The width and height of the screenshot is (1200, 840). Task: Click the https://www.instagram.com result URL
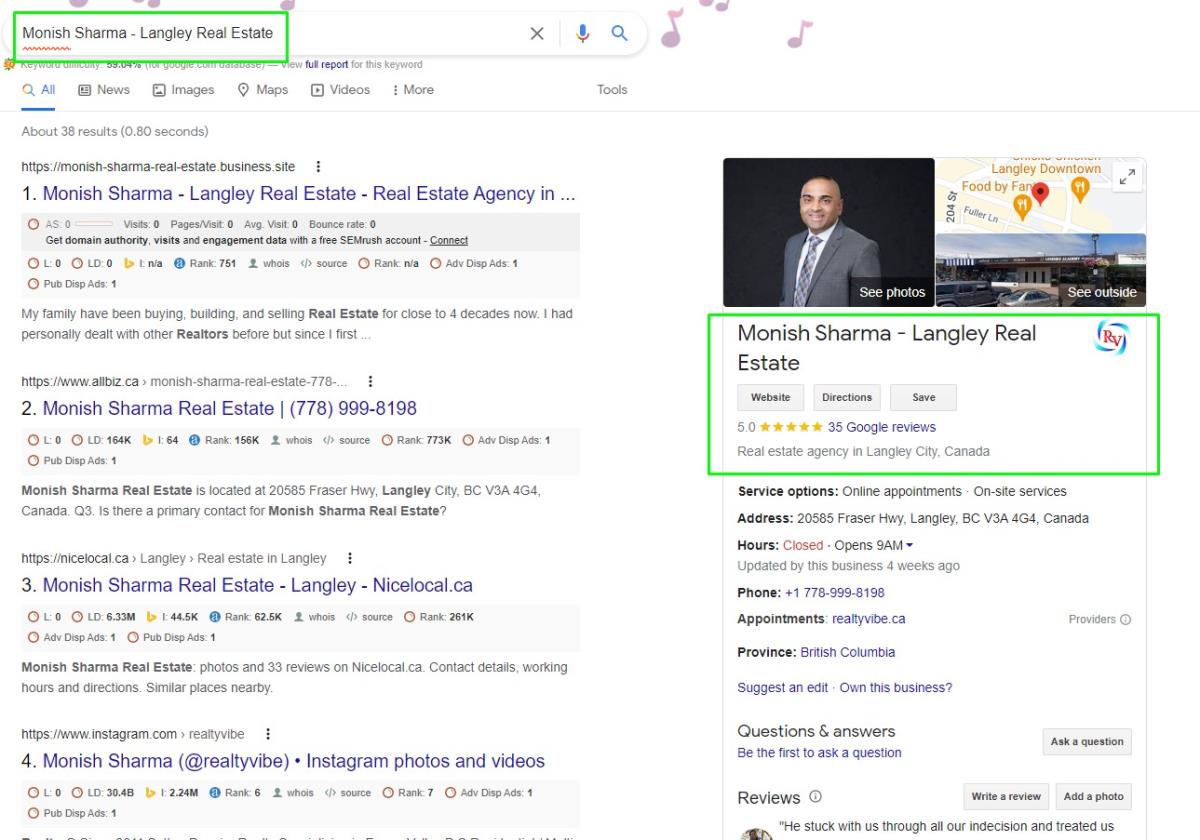coord(133,734)
